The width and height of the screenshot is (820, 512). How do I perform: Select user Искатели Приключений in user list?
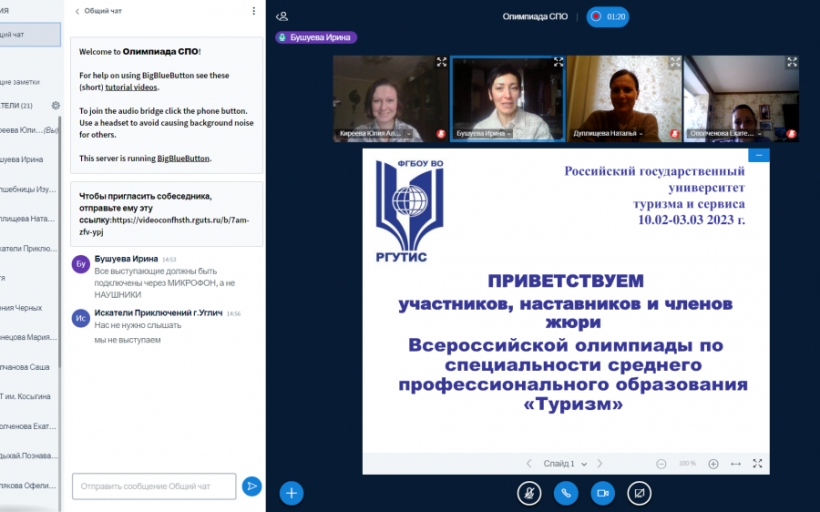[29, 248]
